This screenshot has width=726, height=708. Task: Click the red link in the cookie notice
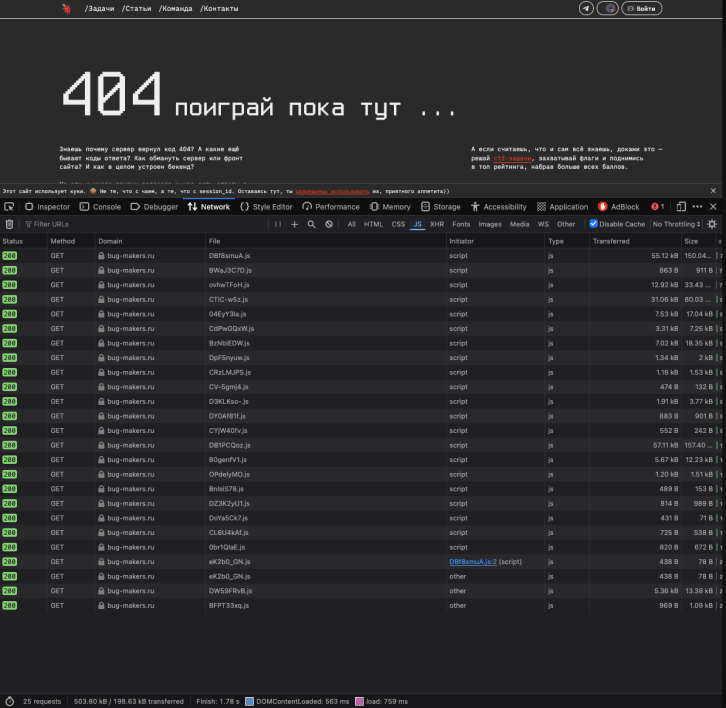pyautogui.click(x=332, y=191)
